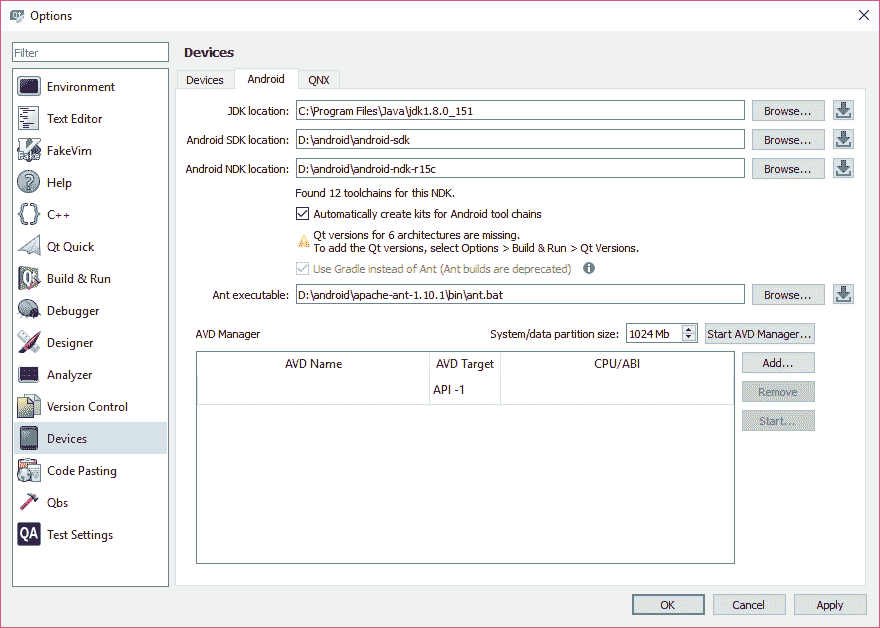
Task: Click Start AVD Manager button
Action: [x=759, y=334]
